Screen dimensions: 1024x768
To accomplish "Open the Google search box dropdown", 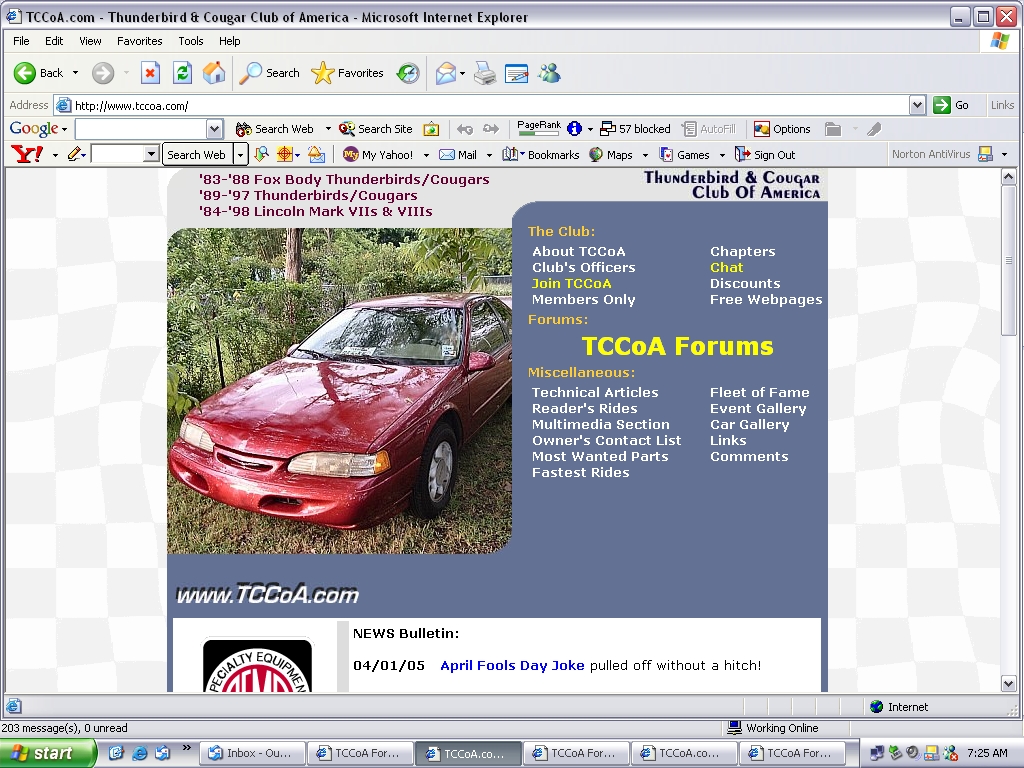I will tap(214, 129).
